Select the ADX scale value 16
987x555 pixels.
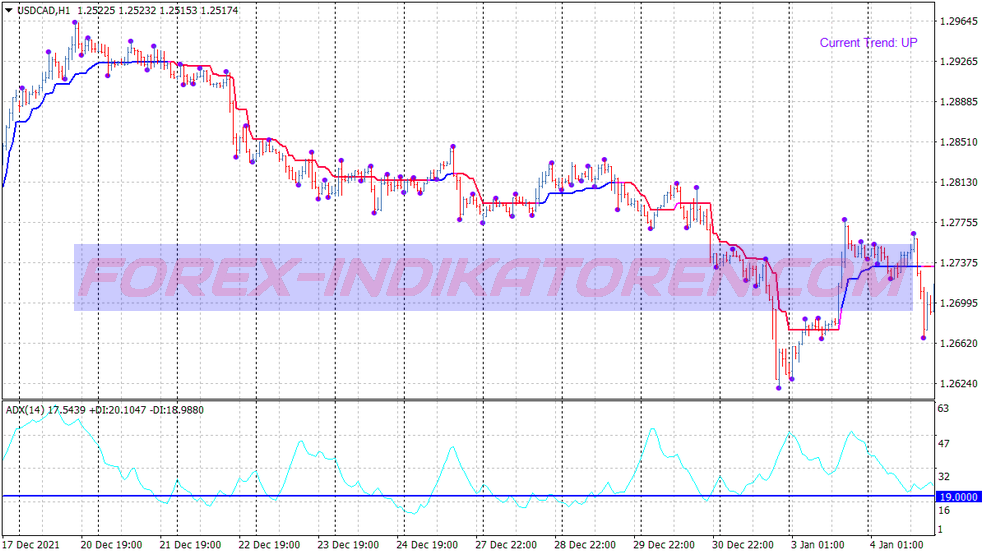pos(943,510)
